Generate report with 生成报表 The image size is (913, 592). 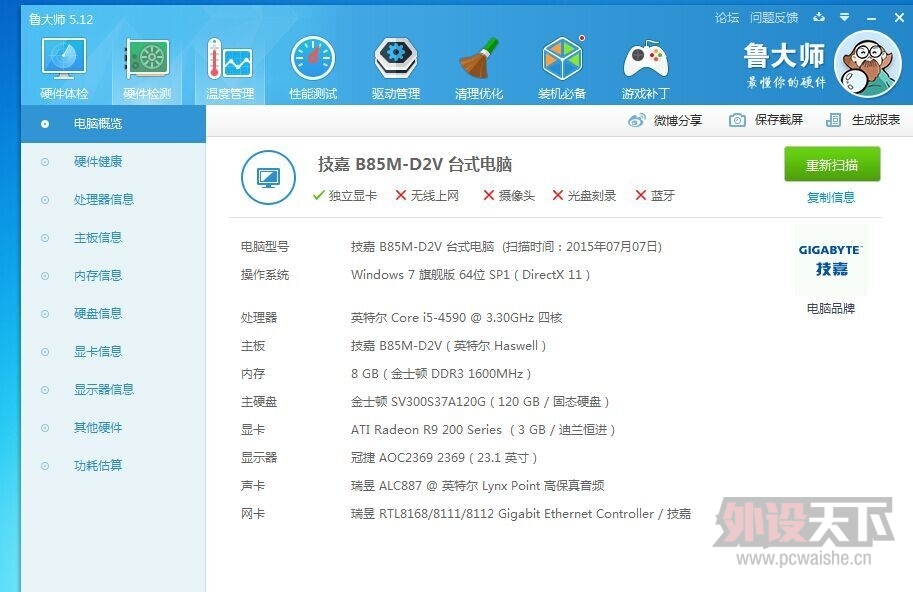point(863,120)
